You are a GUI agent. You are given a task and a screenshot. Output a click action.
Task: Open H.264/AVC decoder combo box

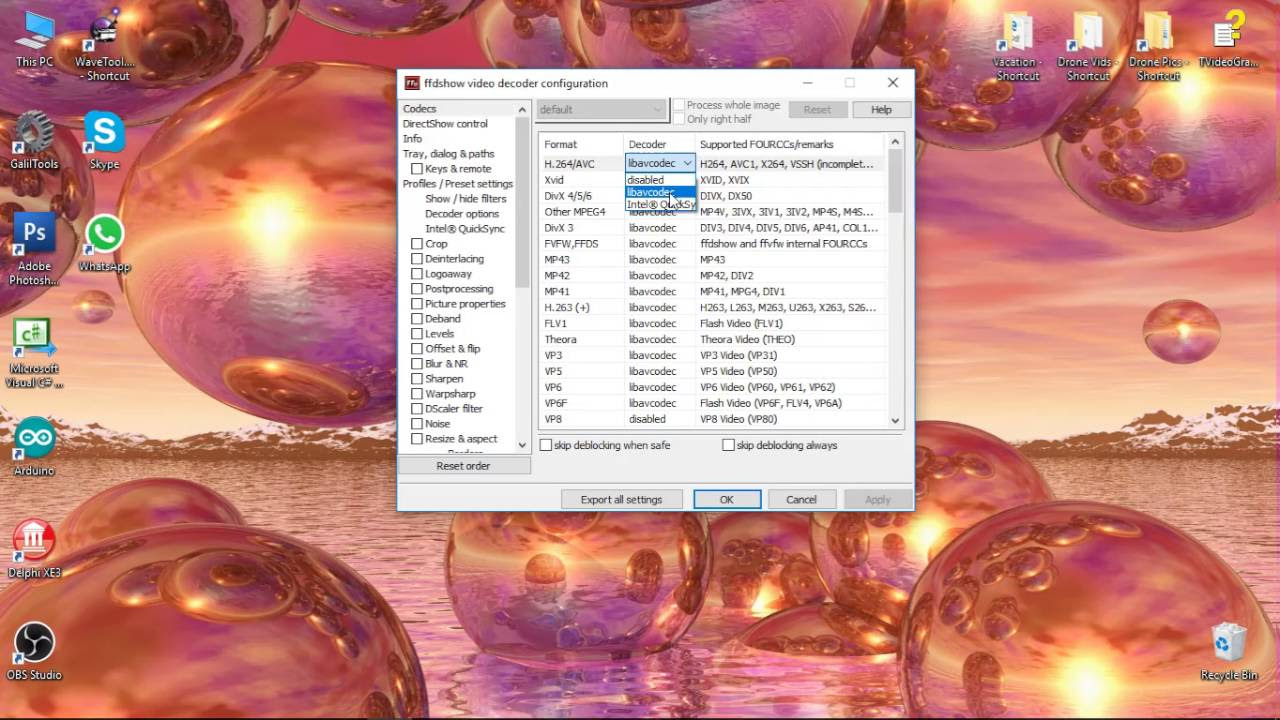660,163
